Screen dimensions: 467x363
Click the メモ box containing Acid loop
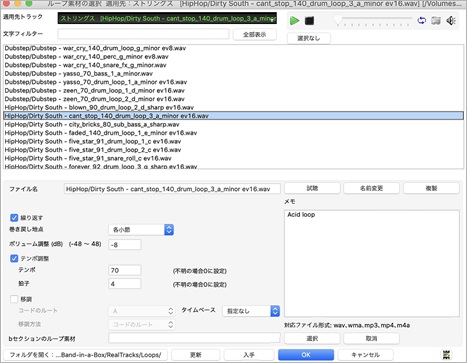(x=372, y=263)
